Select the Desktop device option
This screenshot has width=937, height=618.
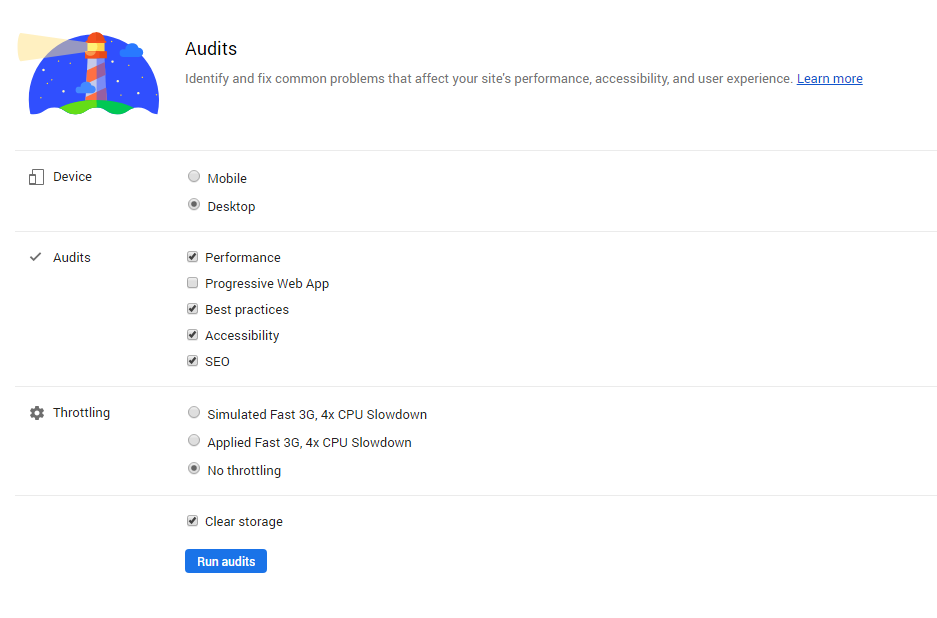click(x=194, y=205)
